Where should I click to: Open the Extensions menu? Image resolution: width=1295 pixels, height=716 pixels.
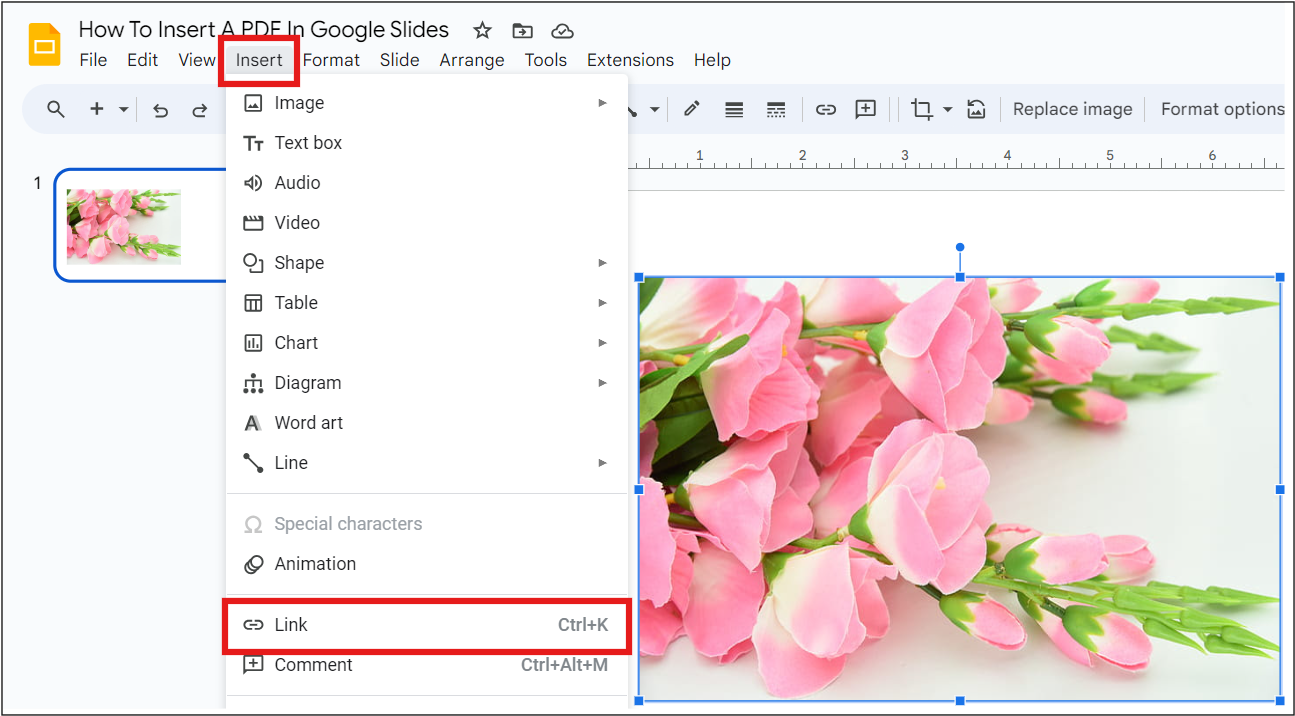(630, 60)
